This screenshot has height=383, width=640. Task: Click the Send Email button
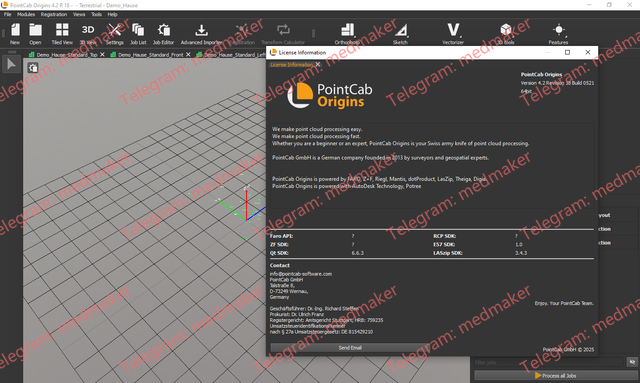click(350, 347)
